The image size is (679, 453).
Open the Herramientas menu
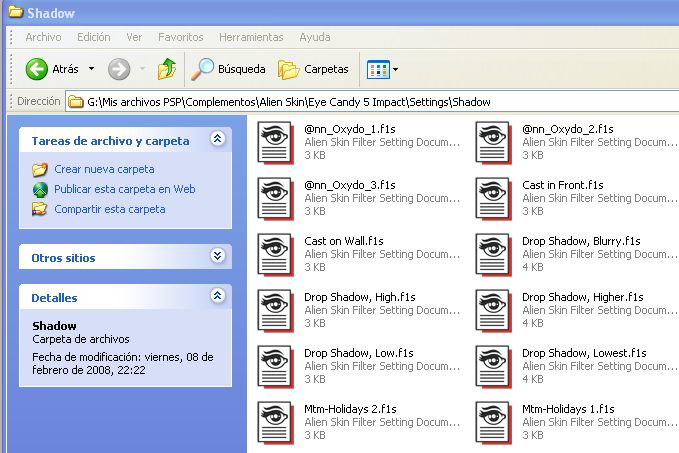251,37
